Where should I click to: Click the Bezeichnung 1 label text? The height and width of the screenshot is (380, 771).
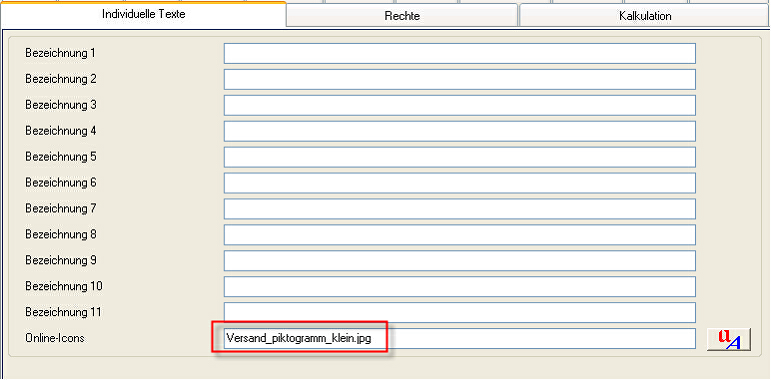pos(60,53)
